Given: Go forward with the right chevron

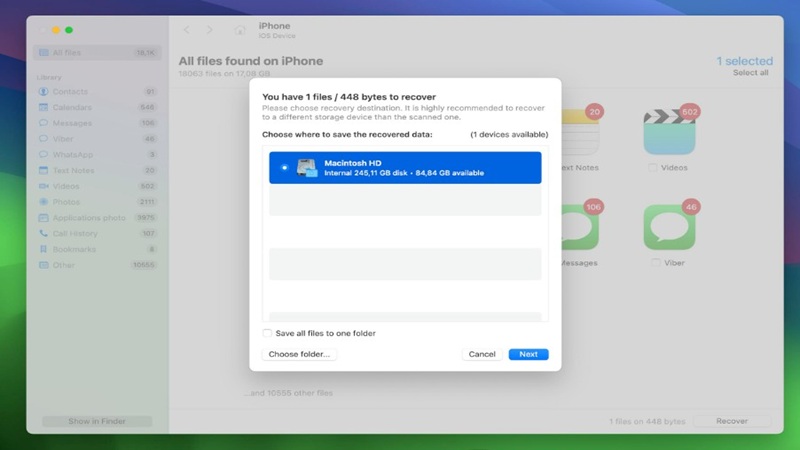Looking at the screenshot, I should [x=210, y=30].
